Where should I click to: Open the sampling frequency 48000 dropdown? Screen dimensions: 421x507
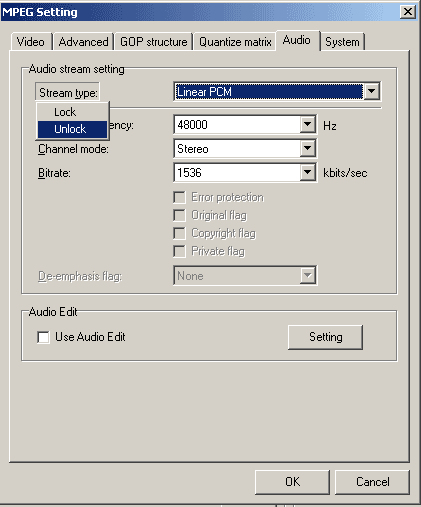[307, 124]
